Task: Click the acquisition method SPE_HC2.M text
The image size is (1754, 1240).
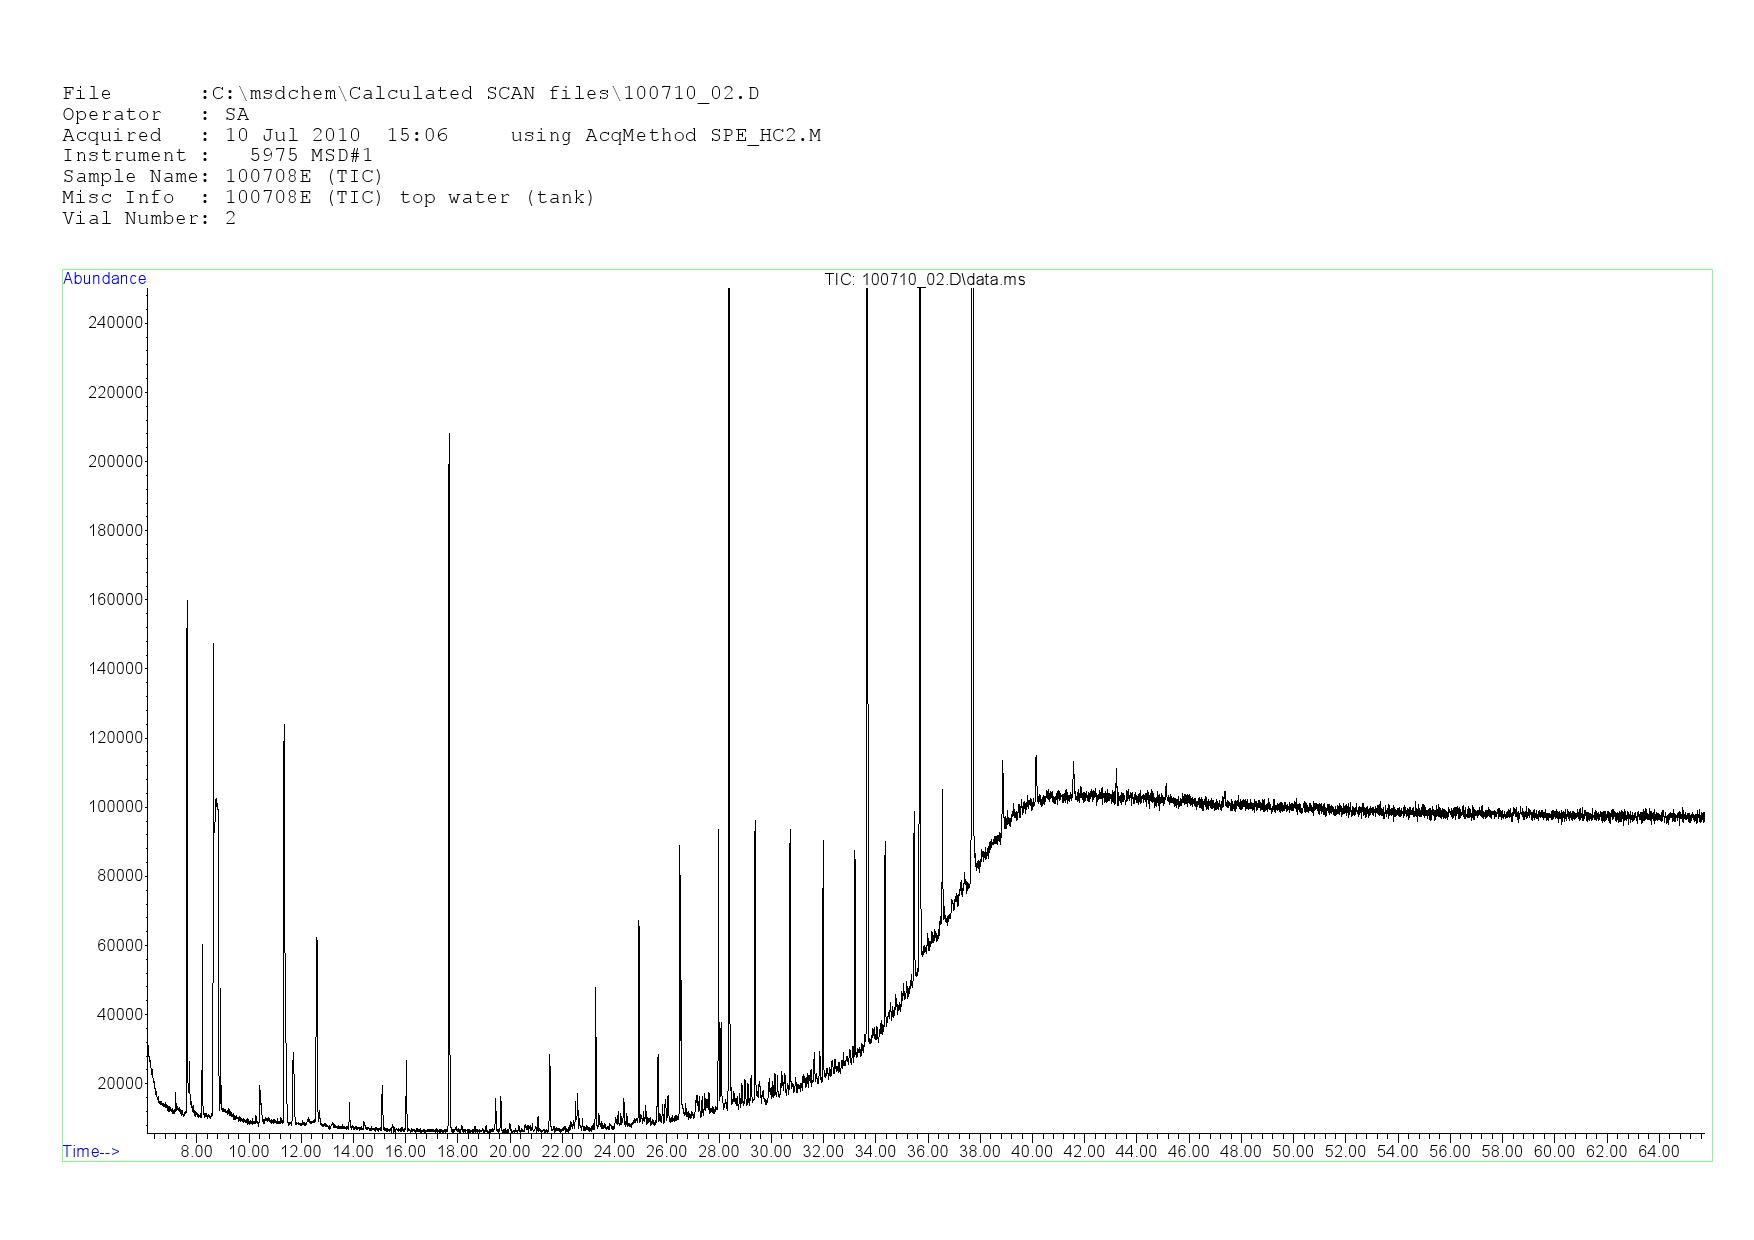Action: tap(765, 136)
